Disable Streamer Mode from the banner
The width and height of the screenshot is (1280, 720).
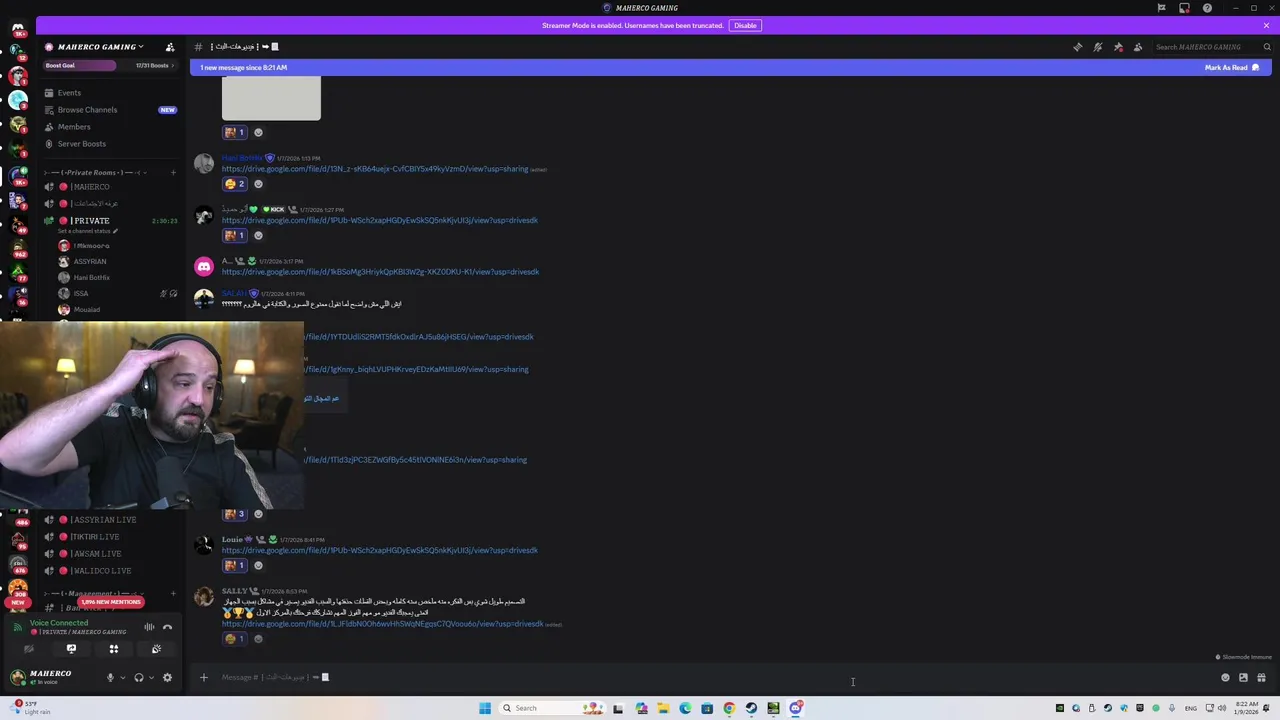coord(745,25)
